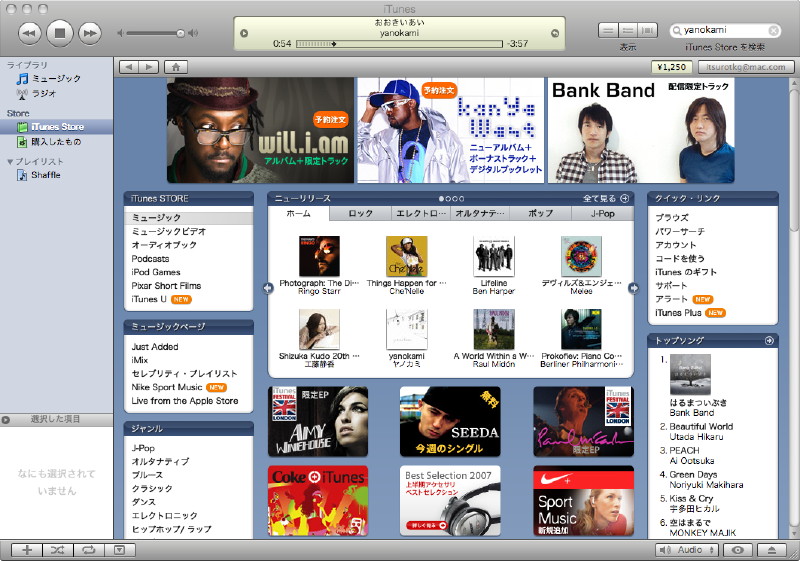800x561 pixels.
Task: Adjust the volume slider knob
Action: tap(180, 33)
